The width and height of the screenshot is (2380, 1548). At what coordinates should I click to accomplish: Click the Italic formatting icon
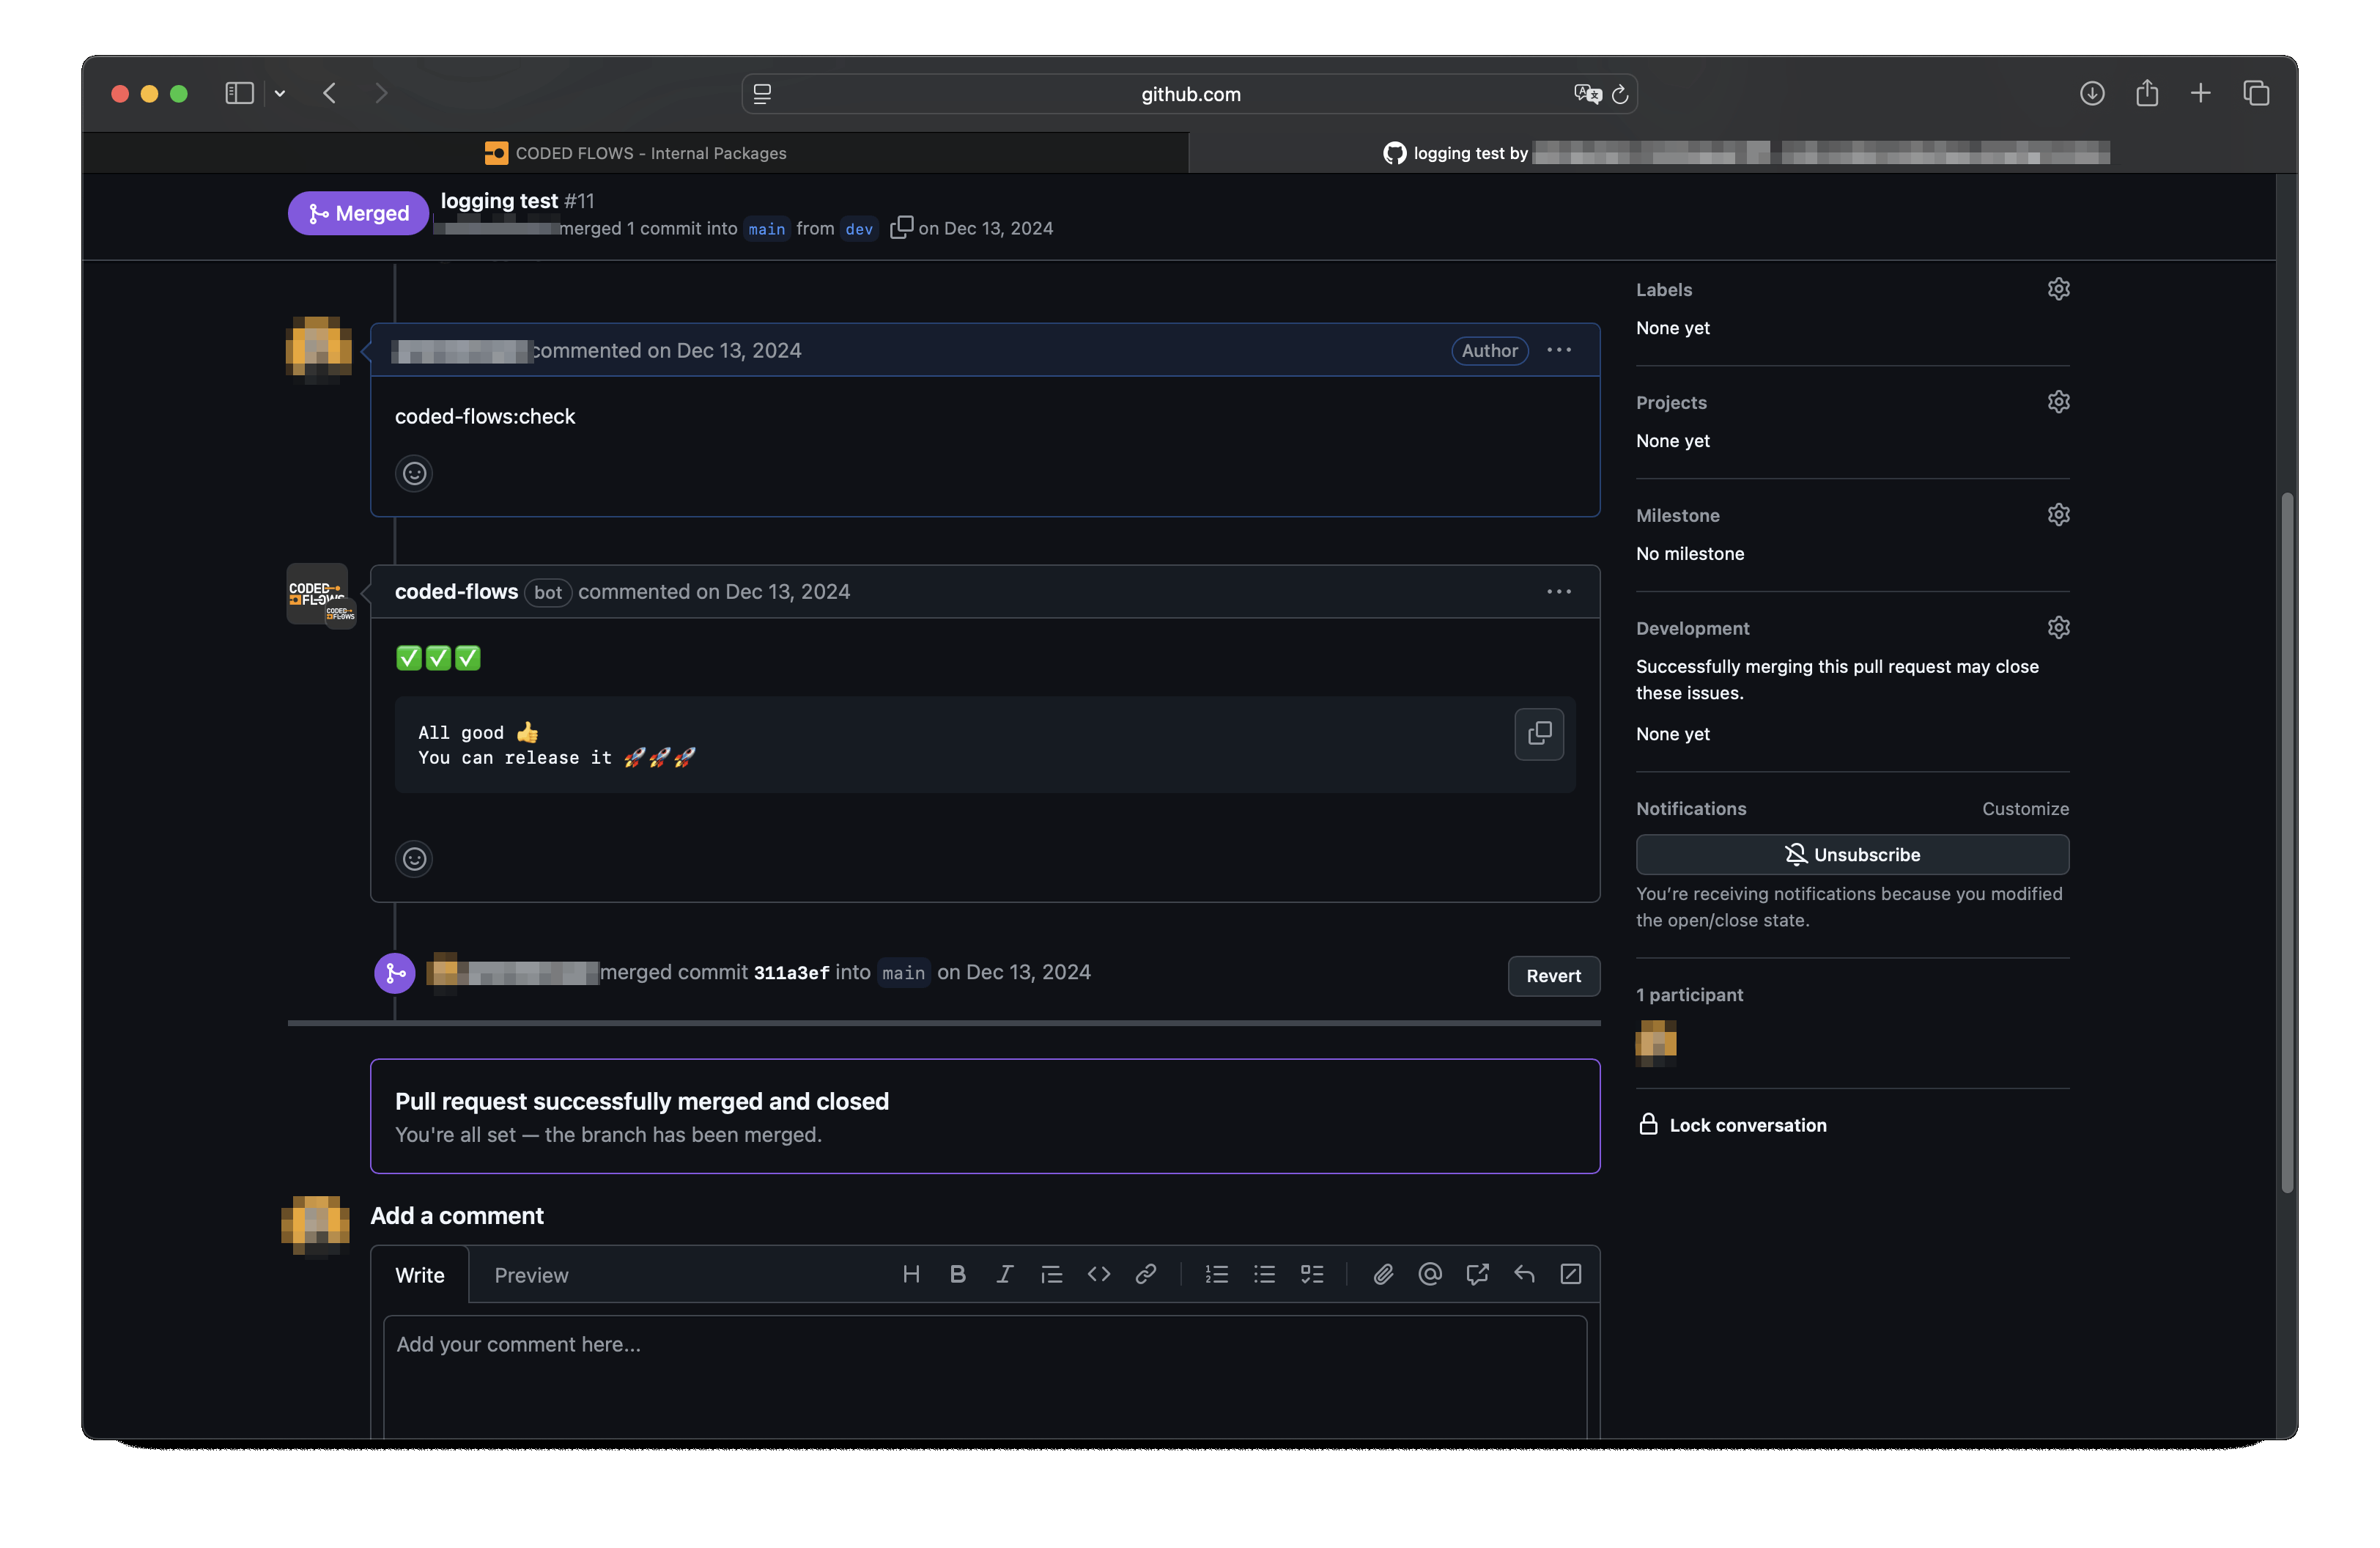point(1004,1274)
